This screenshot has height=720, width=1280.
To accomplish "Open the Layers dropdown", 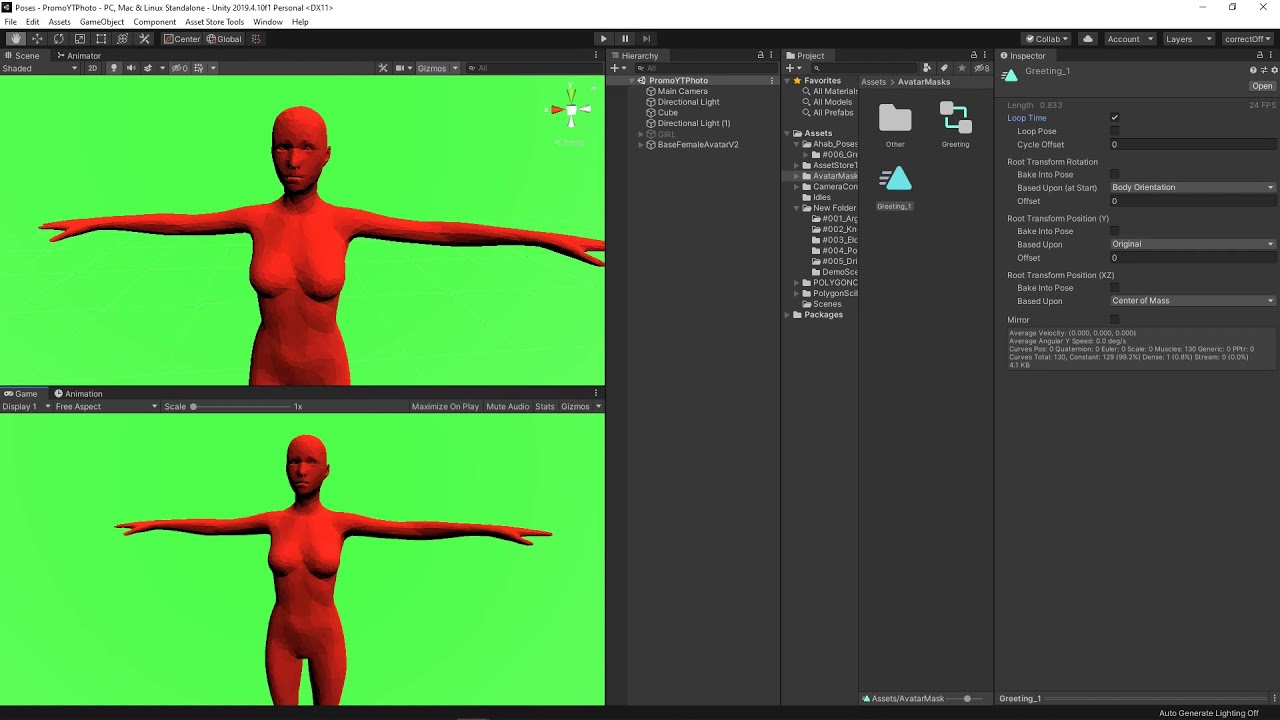I will click(x=1189, y=39).
